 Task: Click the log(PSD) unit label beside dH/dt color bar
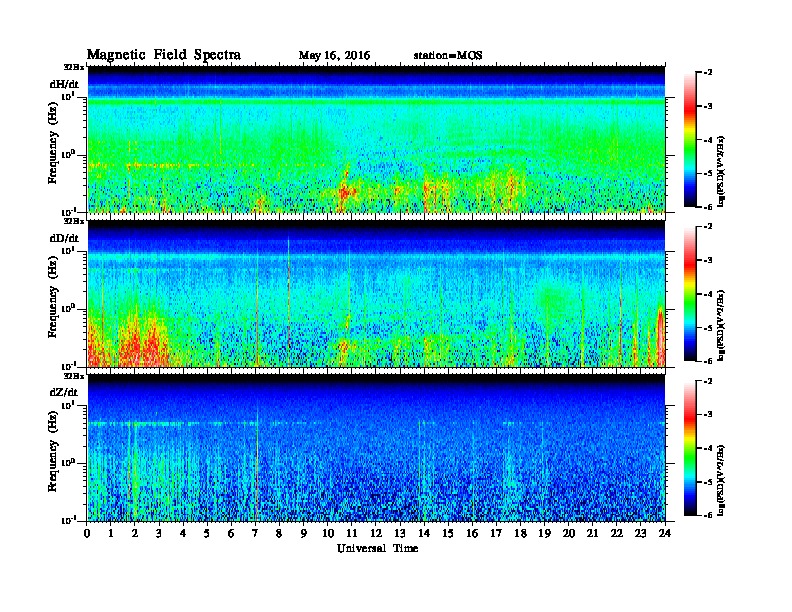pos(722,172)
